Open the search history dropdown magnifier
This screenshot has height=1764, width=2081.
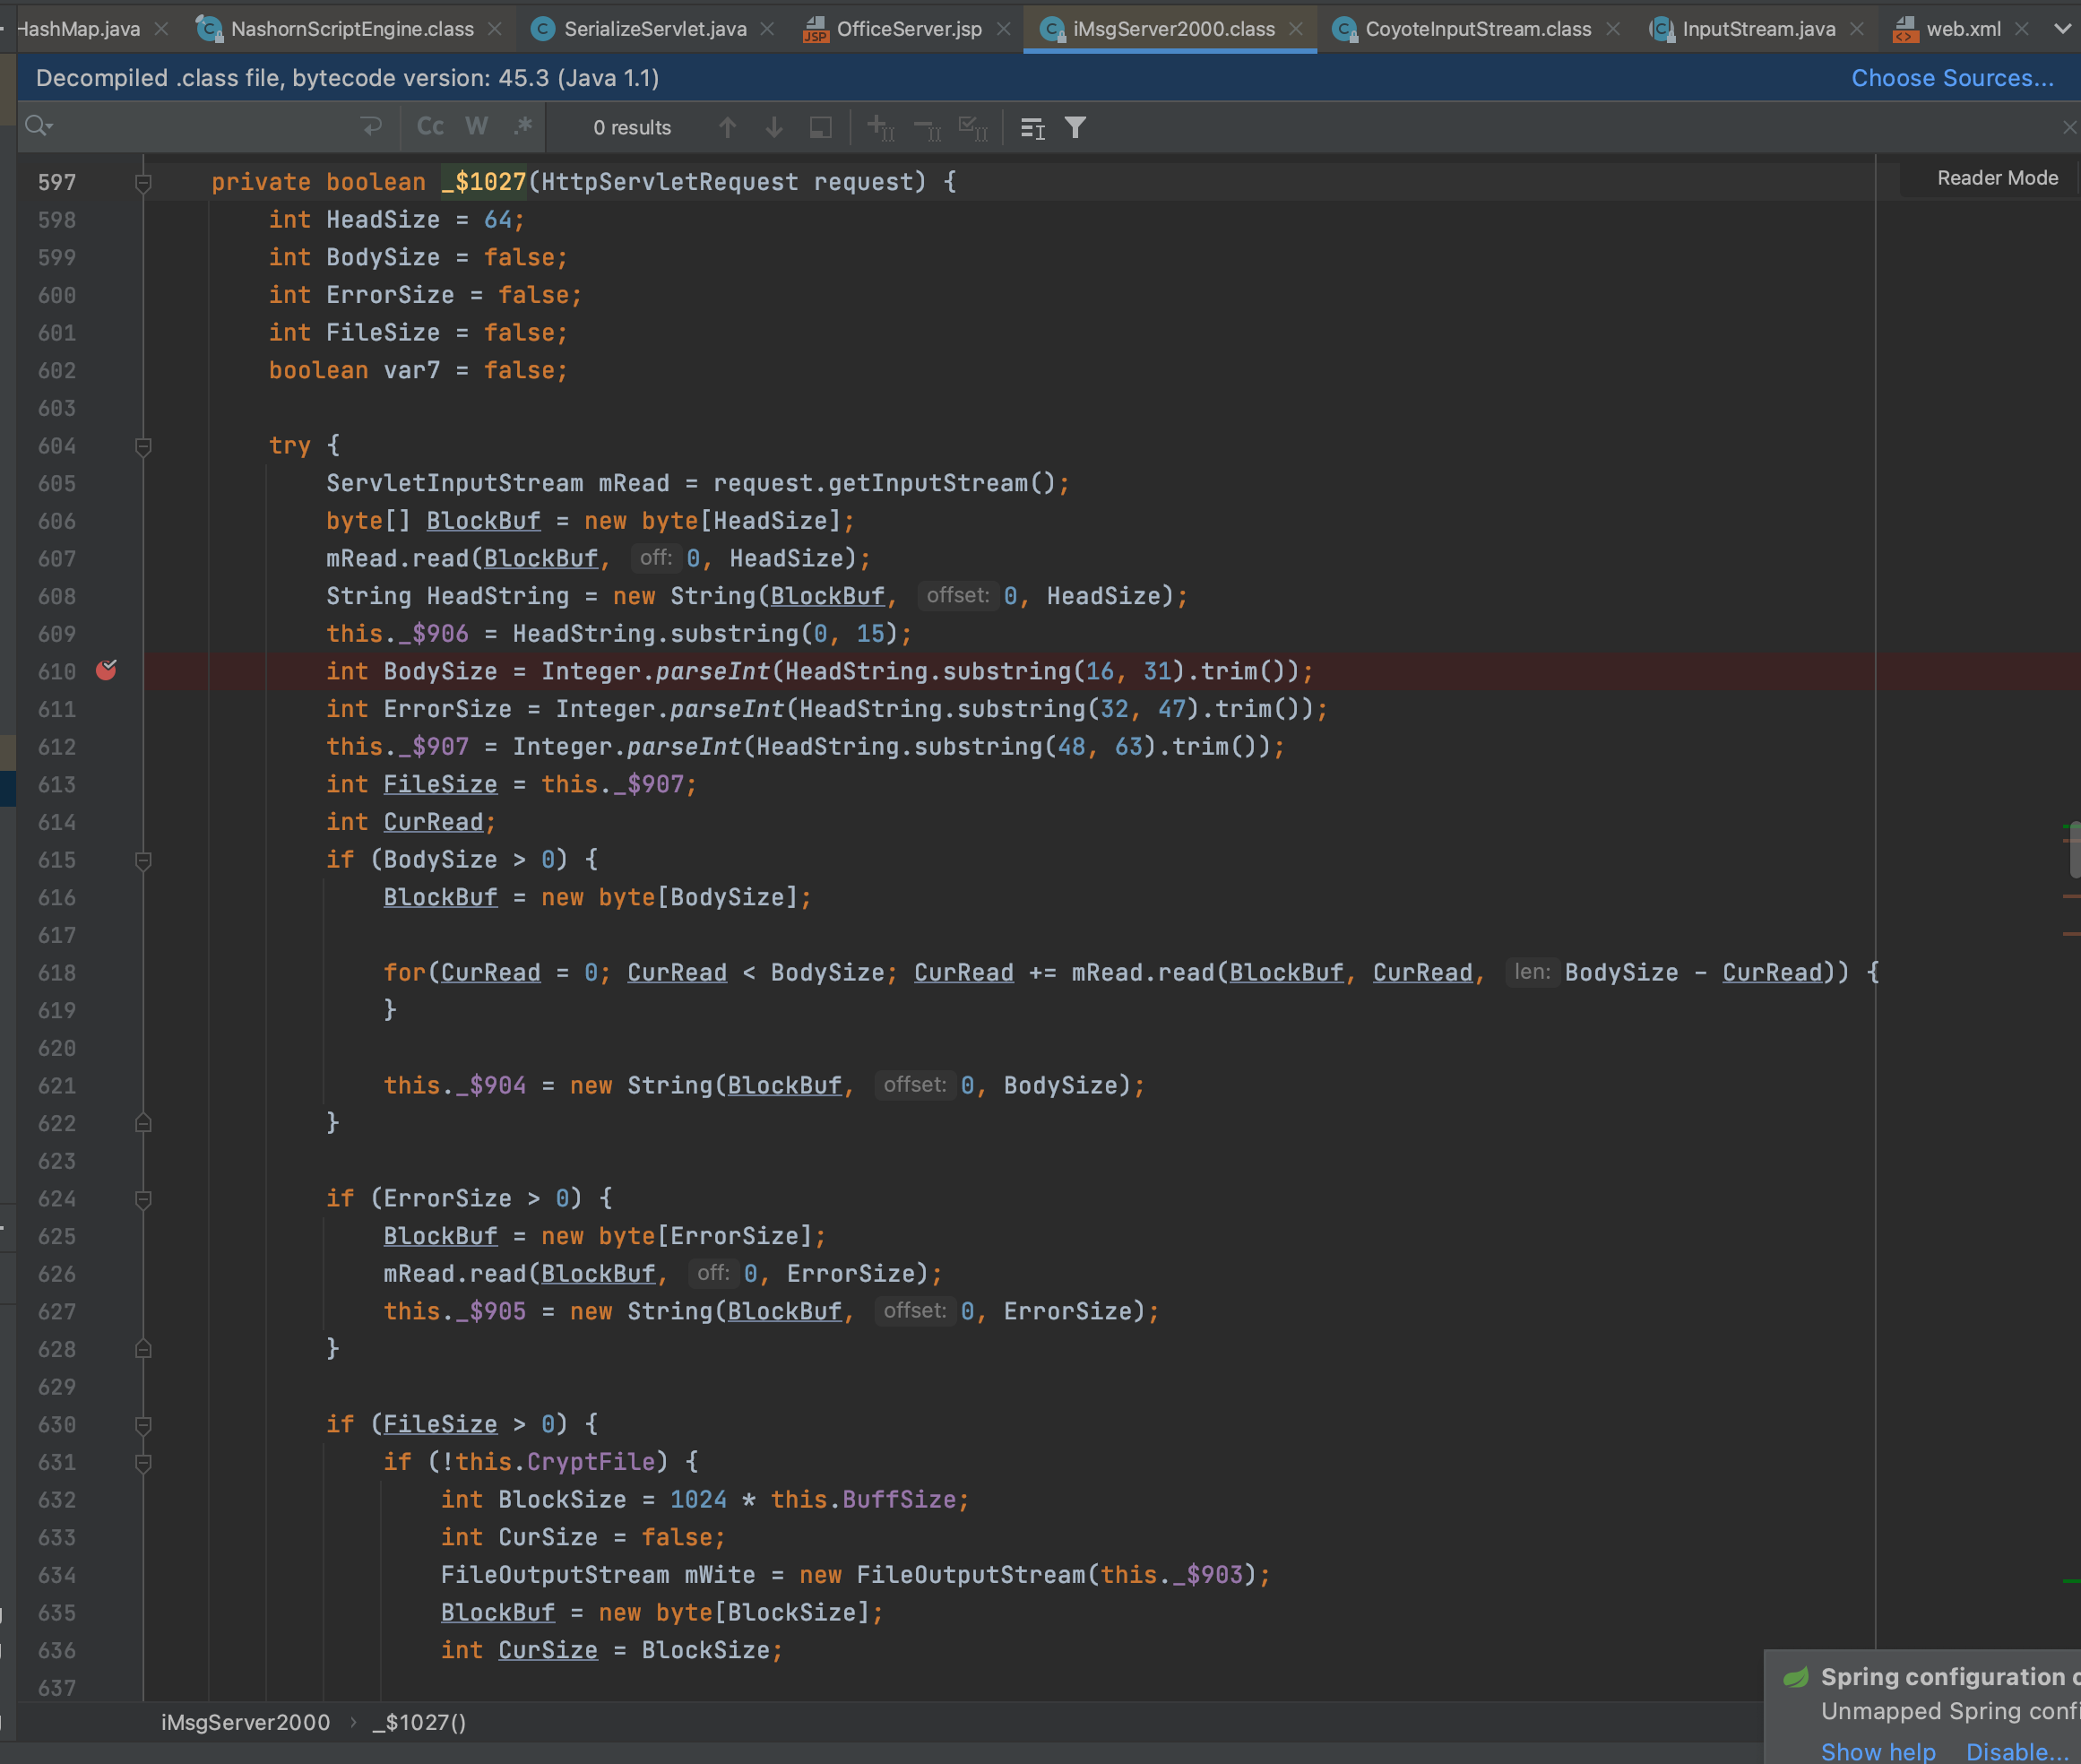[x=39, y=126]
